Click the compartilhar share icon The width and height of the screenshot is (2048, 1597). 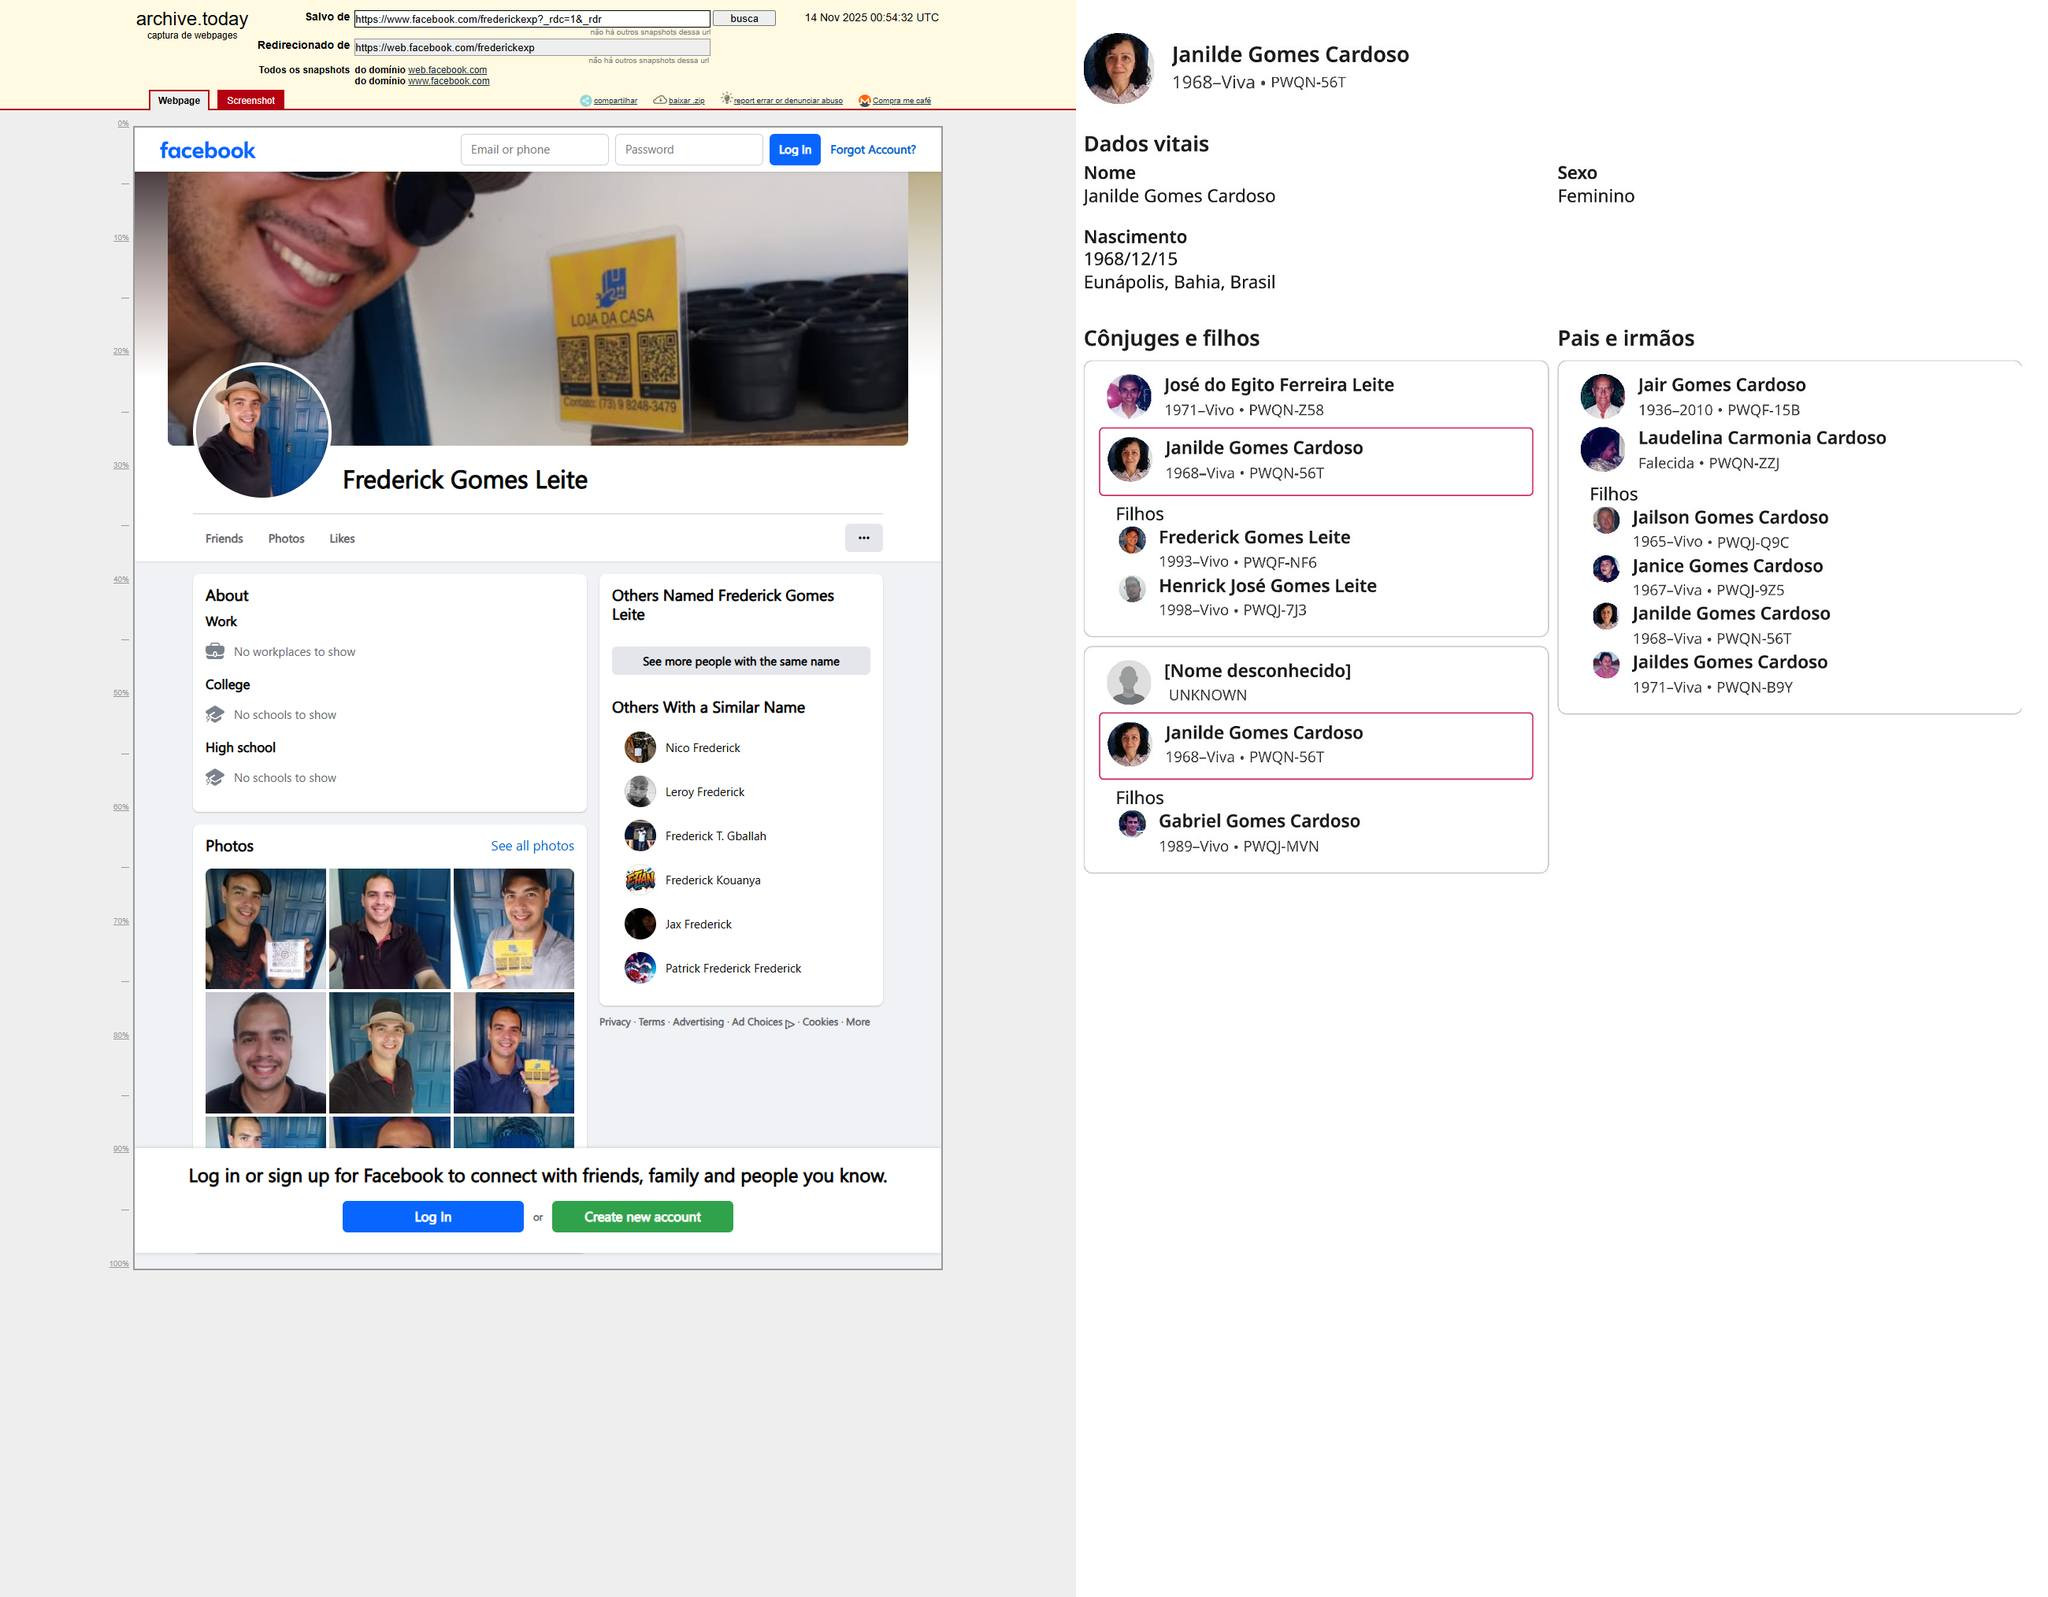pyautogui.click(x=586, y=100)
